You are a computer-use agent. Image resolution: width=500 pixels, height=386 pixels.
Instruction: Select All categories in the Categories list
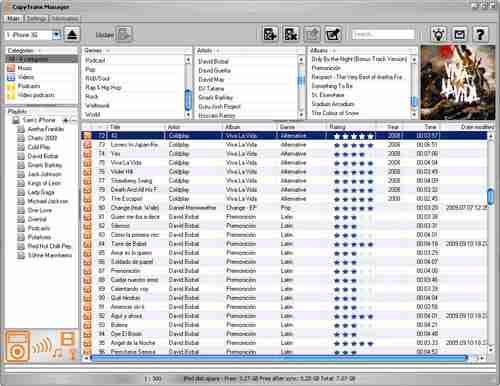click(x=41, y=59)
